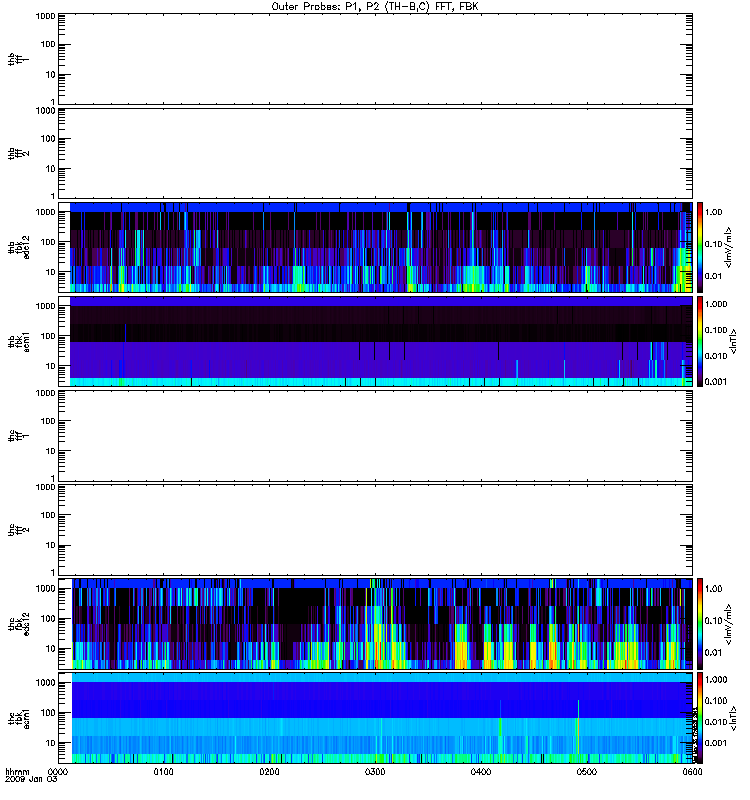
Task: Click the 1.000 label on thb scm1 color bar
Action: pos(716,304)
